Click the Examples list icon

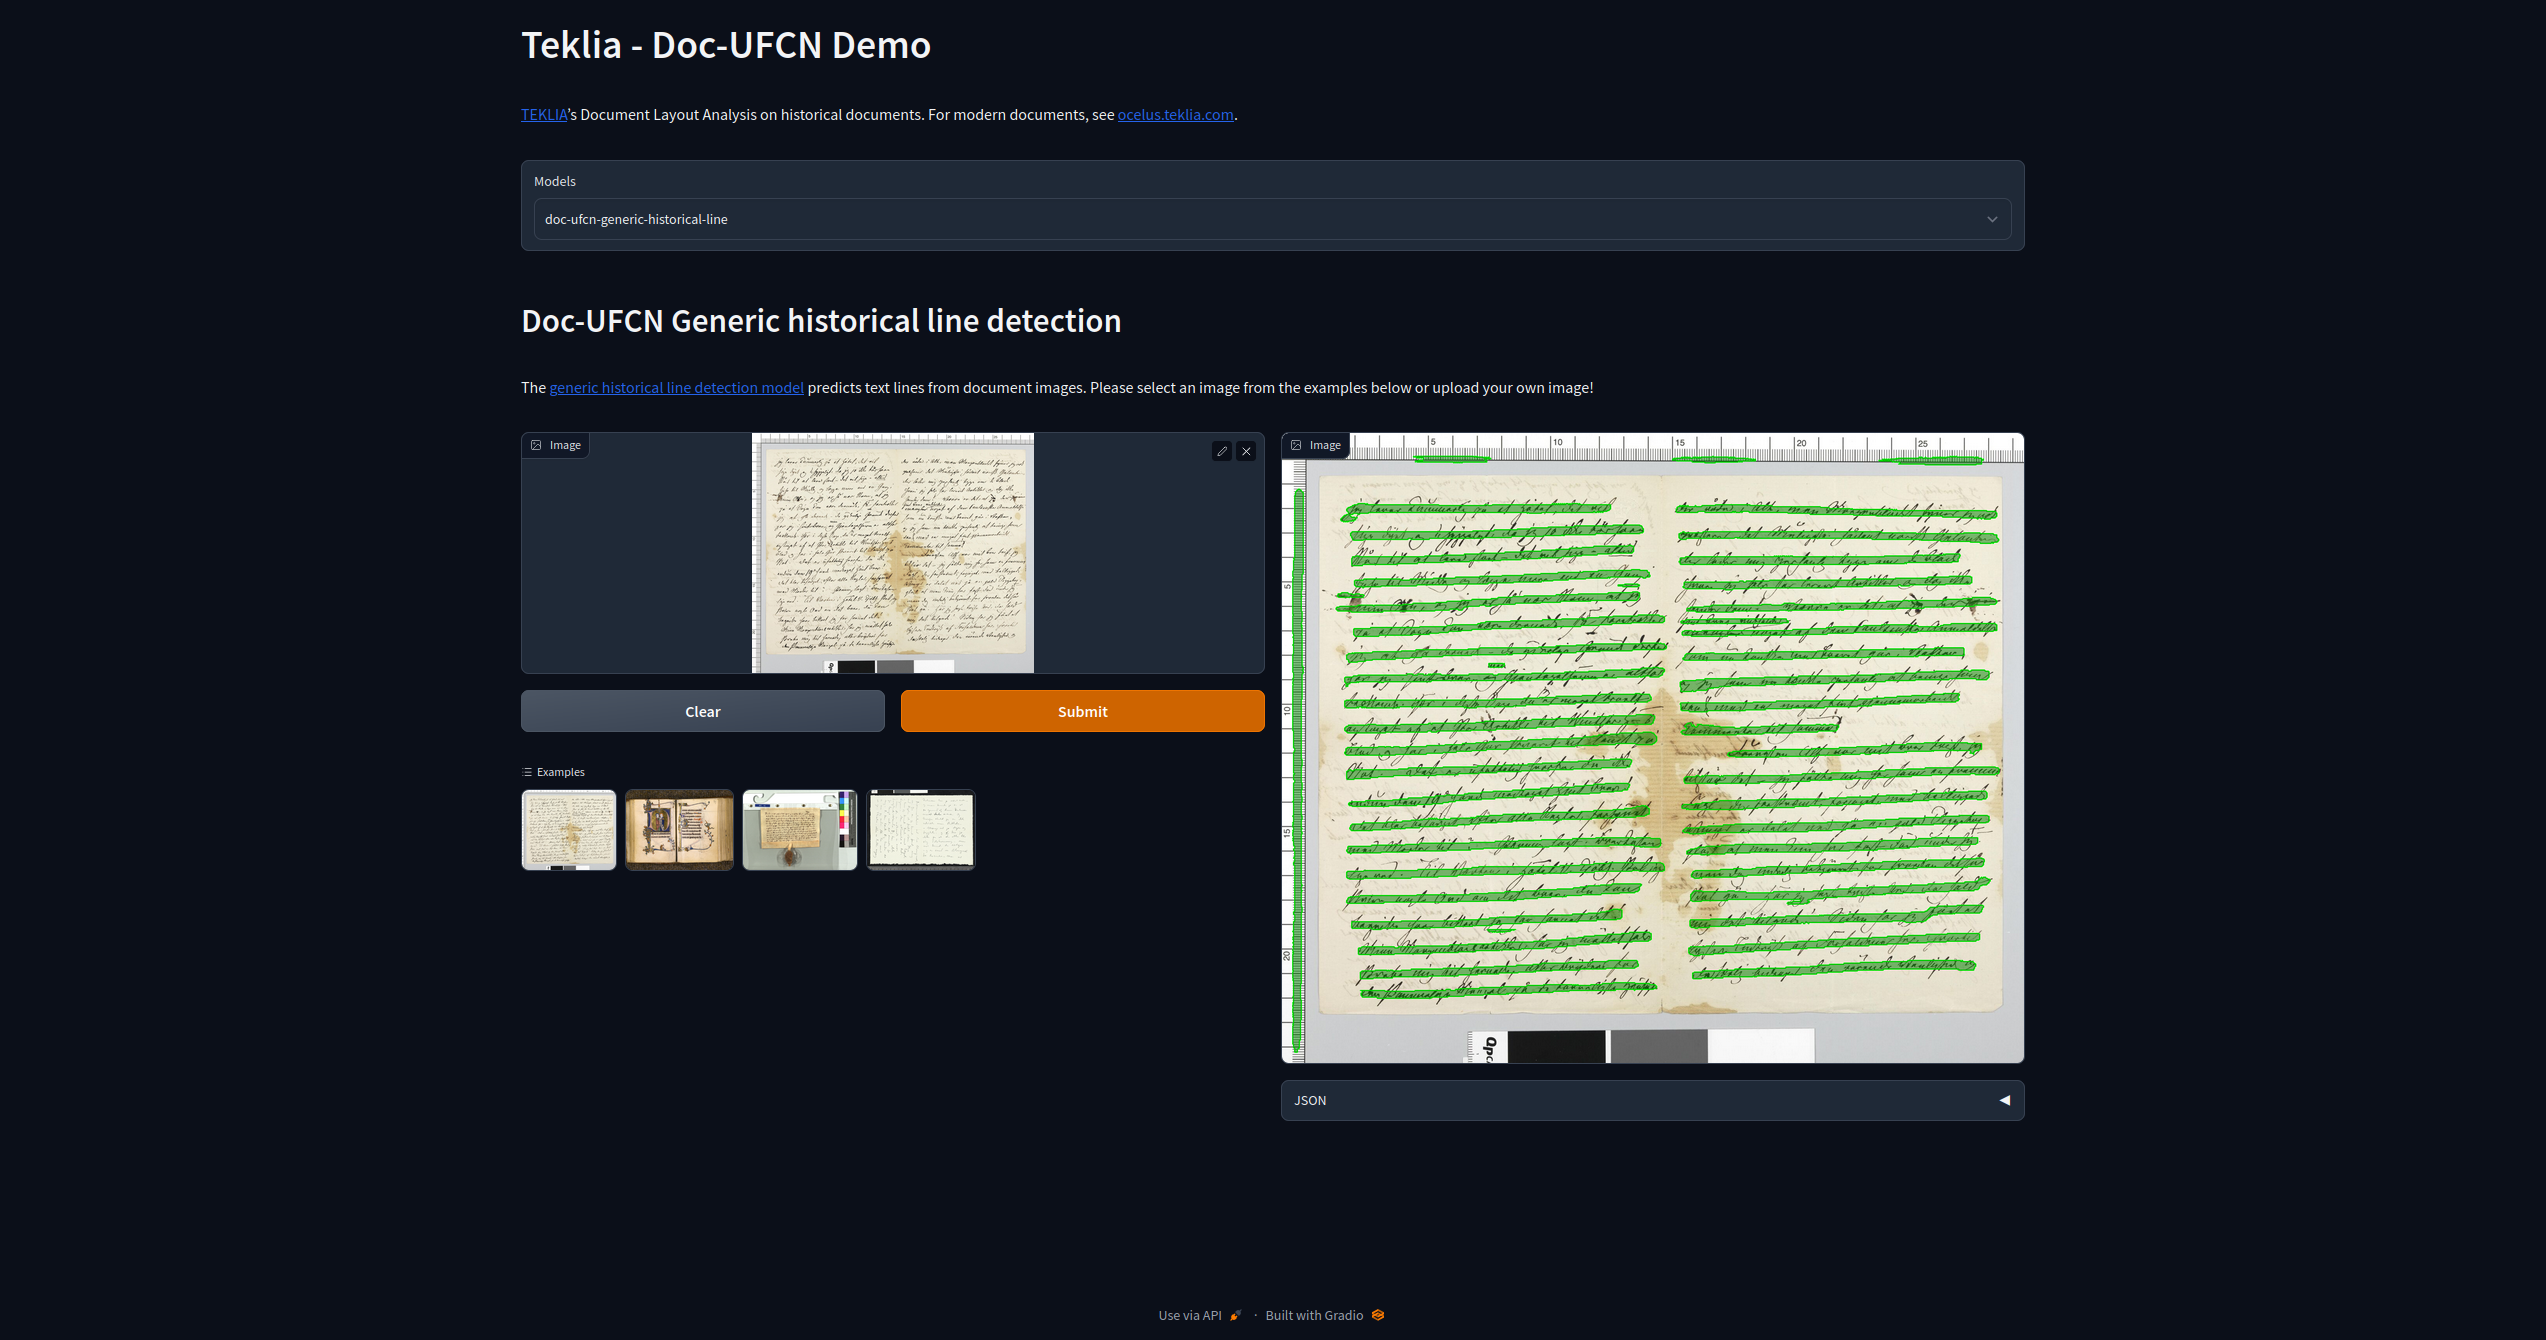coord(527,772)
